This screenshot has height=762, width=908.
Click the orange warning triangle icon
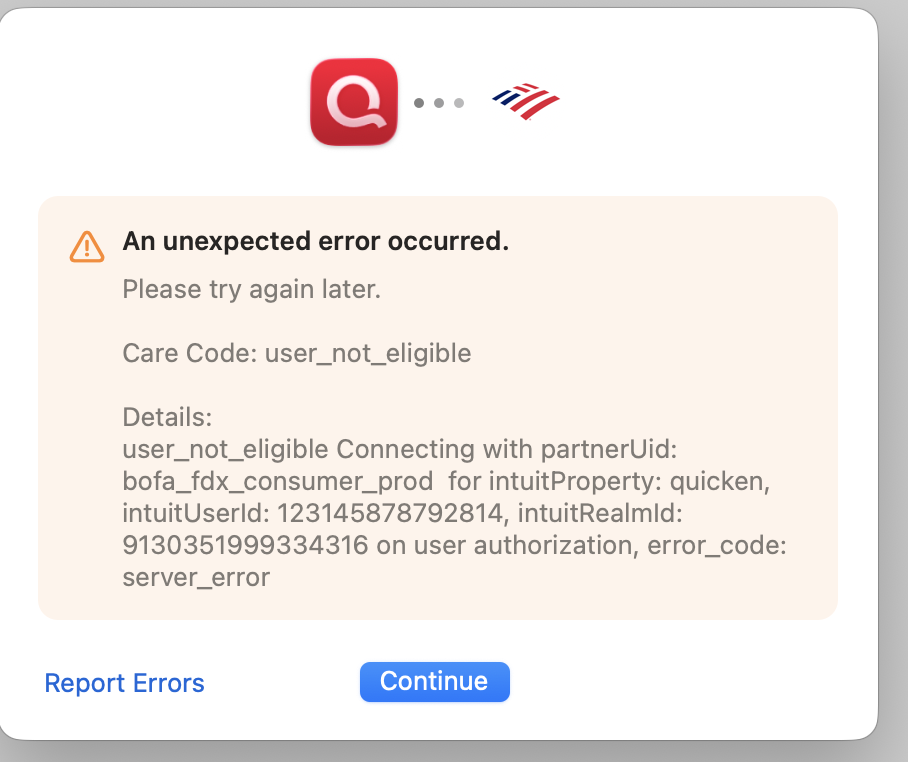point(87,245)
